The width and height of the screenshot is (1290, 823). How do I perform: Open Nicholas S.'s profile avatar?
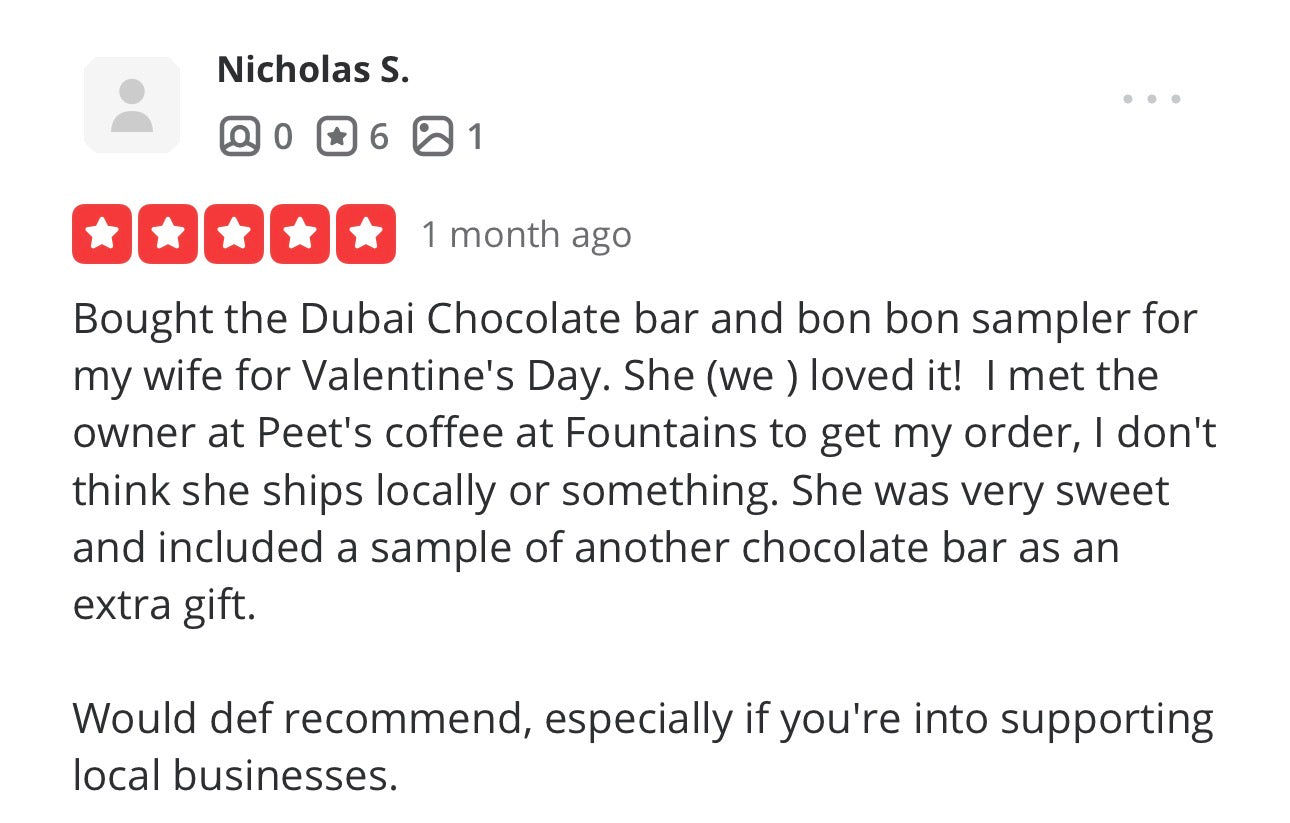tap(131, 103)
